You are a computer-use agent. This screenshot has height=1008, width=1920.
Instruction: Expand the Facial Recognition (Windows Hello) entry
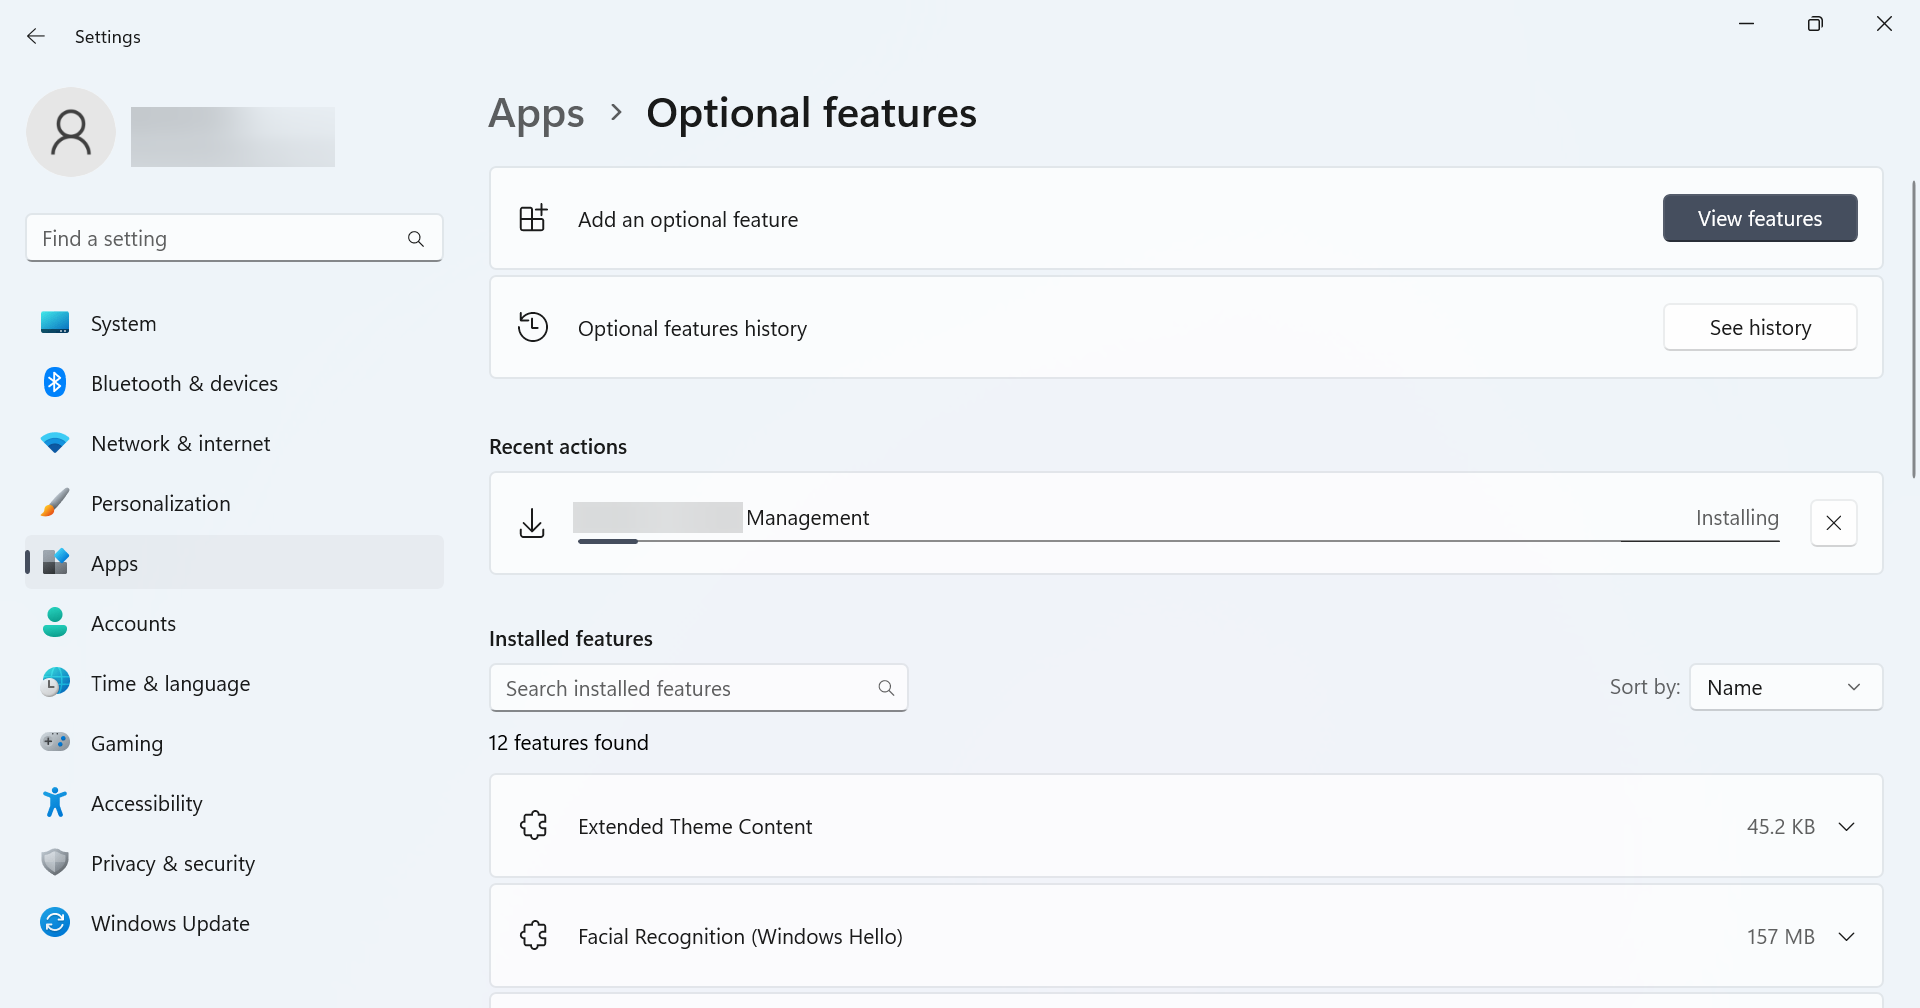[x=1846, y=937]
